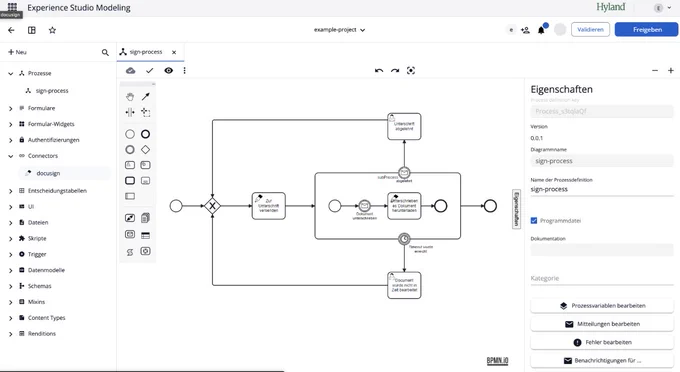Select Content Types in the sidebar
Image resolution: width=680 pixels, height=372 pixels.
click(x=46, y=318)
